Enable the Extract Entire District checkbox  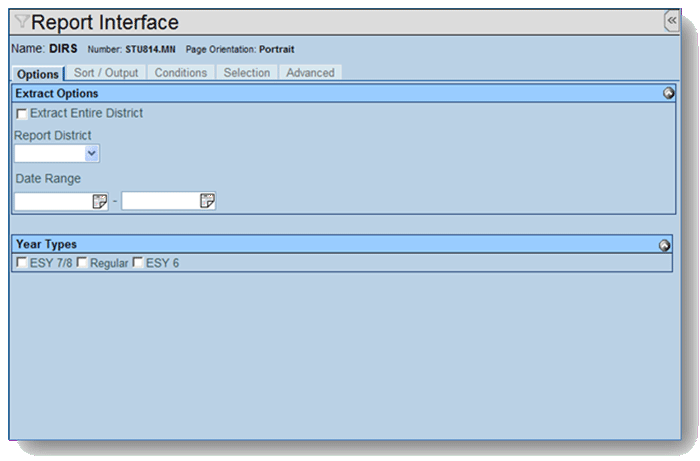[x=22, y=114]
